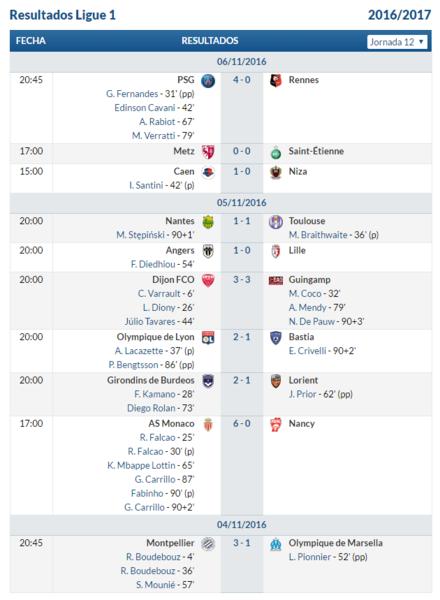The height and width of the screenshot is (600, 440).
Task: Click the Resultados Ligue 1 heading
Action: pos(62,15)
